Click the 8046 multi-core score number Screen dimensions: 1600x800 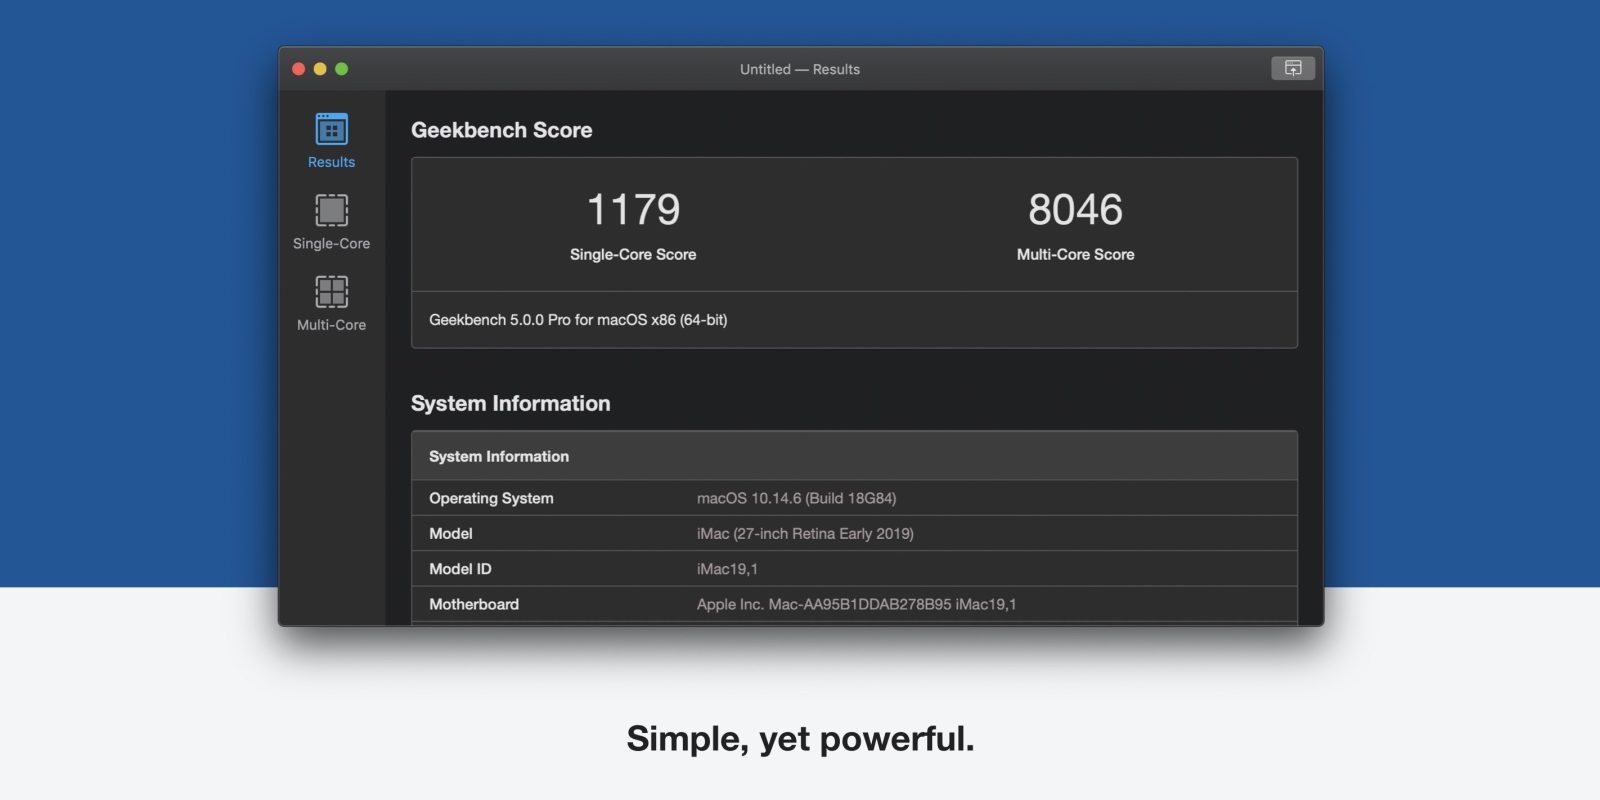tap(1075, 210)
